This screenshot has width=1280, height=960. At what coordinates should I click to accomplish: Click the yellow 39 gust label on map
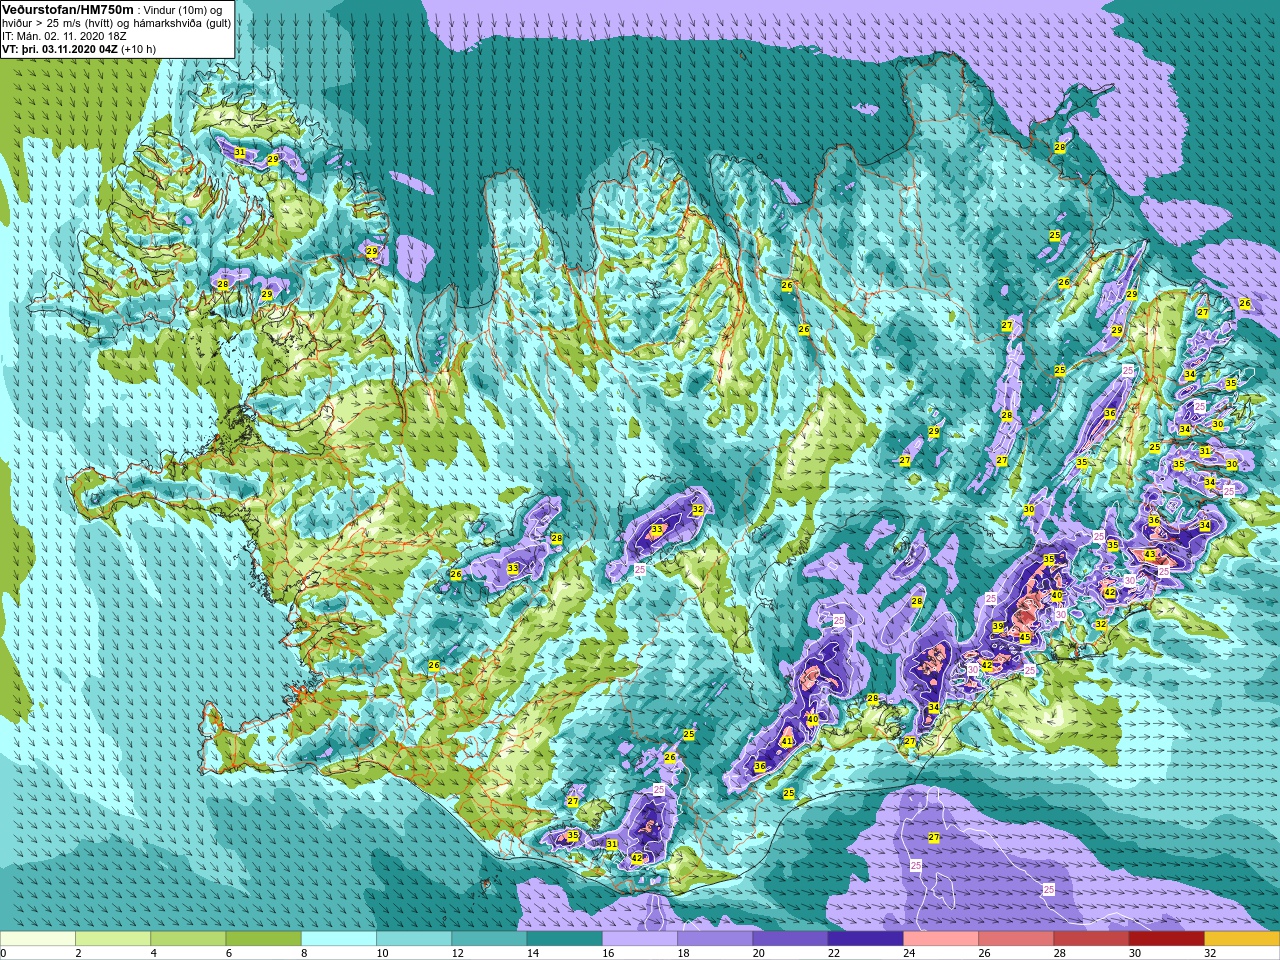(998, 627)
